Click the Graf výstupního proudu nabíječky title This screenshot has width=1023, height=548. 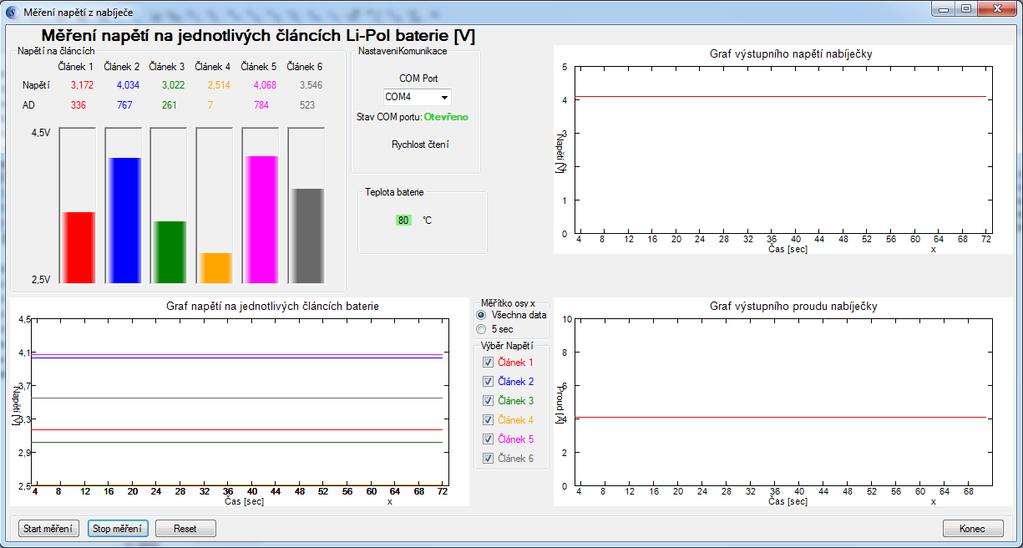[793, 305]
